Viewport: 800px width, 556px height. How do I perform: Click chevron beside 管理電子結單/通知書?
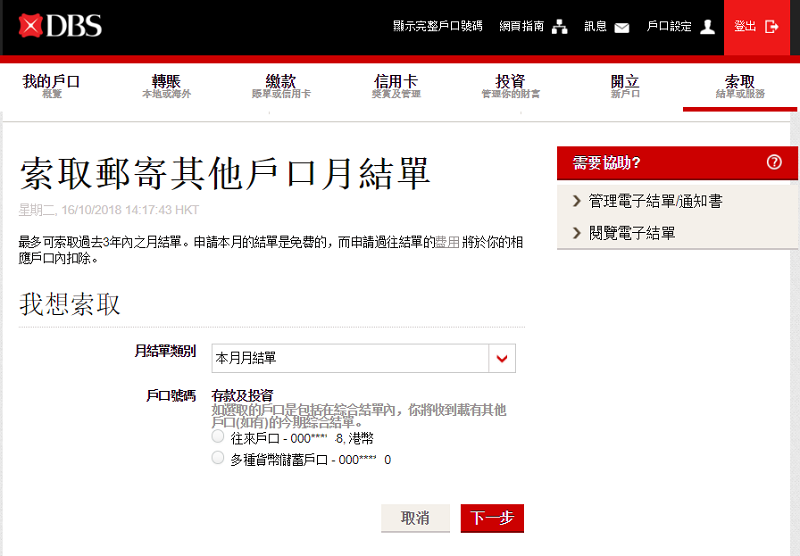point(576,201)
